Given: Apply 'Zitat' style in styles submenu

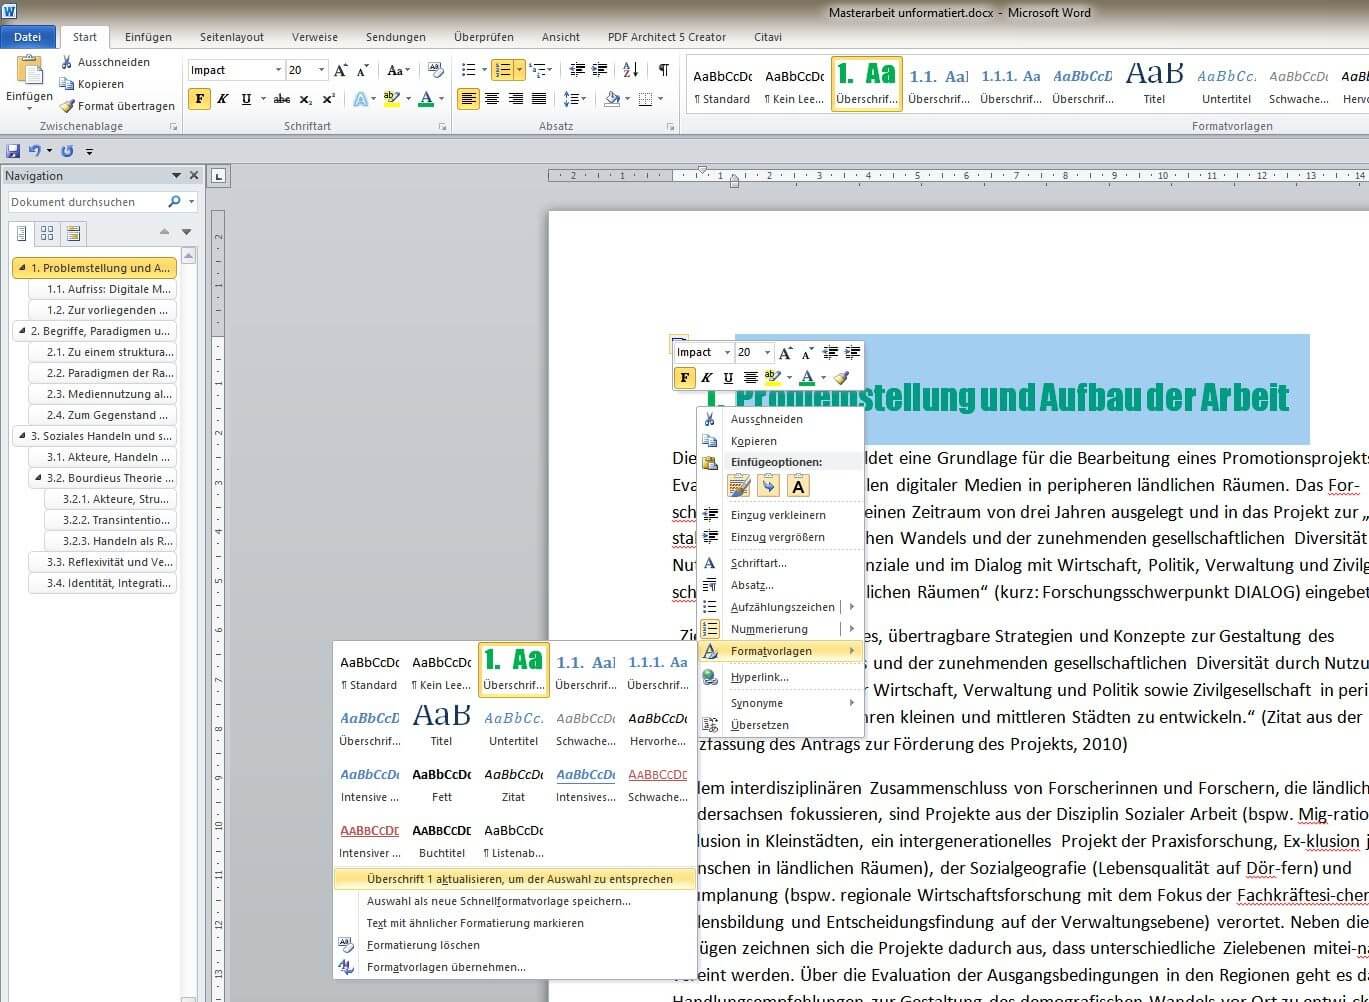Looking at the screenshot, I should (x=514, y=782).
